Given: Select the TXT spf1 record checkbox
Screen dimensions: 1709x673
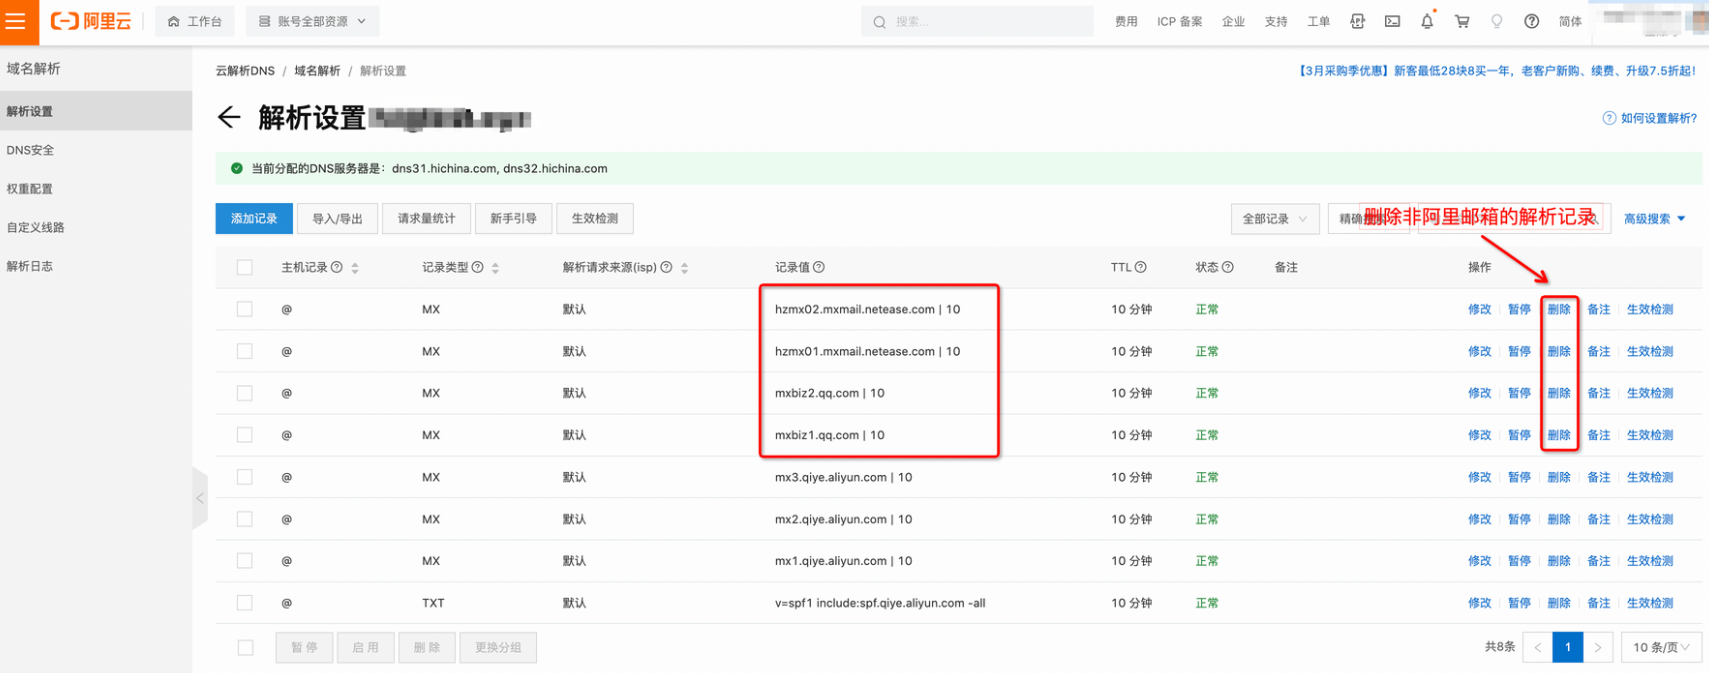Looking at the screenshot, I should 245,603.
